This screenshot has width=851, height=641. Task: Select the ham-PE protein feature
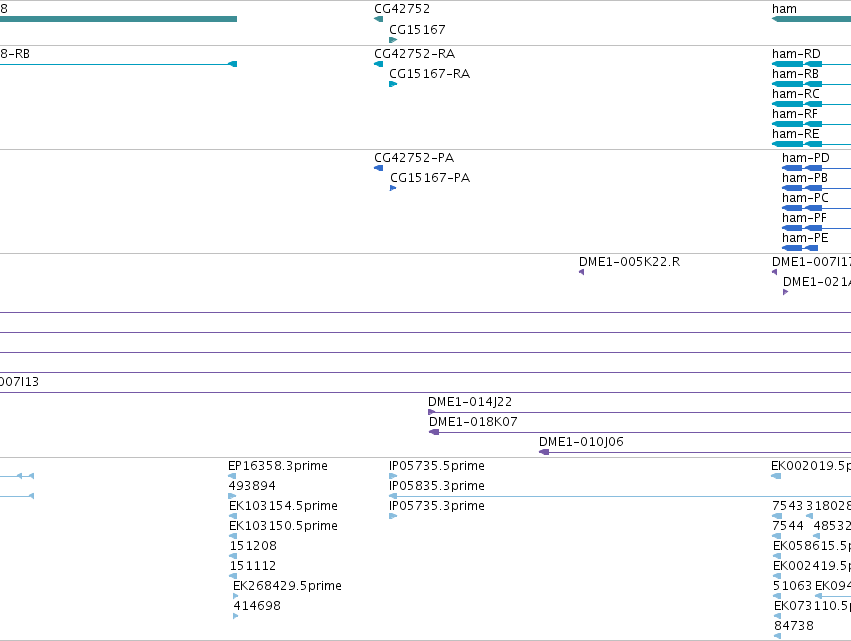(x=800, y=248)
